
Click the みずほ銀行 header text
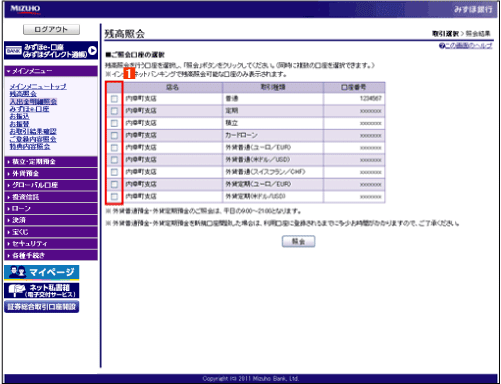pos(473,9)
